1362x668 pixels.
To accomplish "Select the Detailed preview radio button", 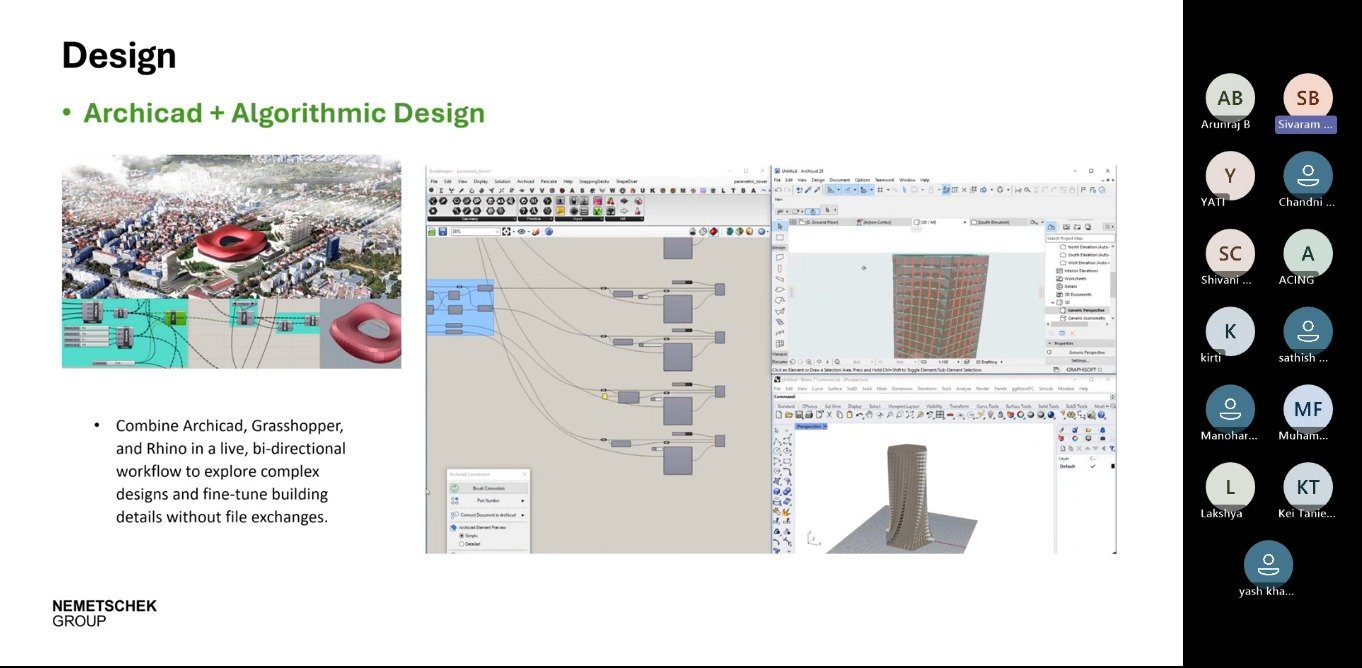I will pos(462,544).
